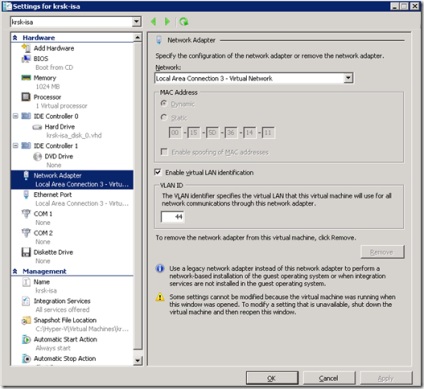Select the "None" text under DVD Drive
The image size is (424, 389).
(54, 165)
